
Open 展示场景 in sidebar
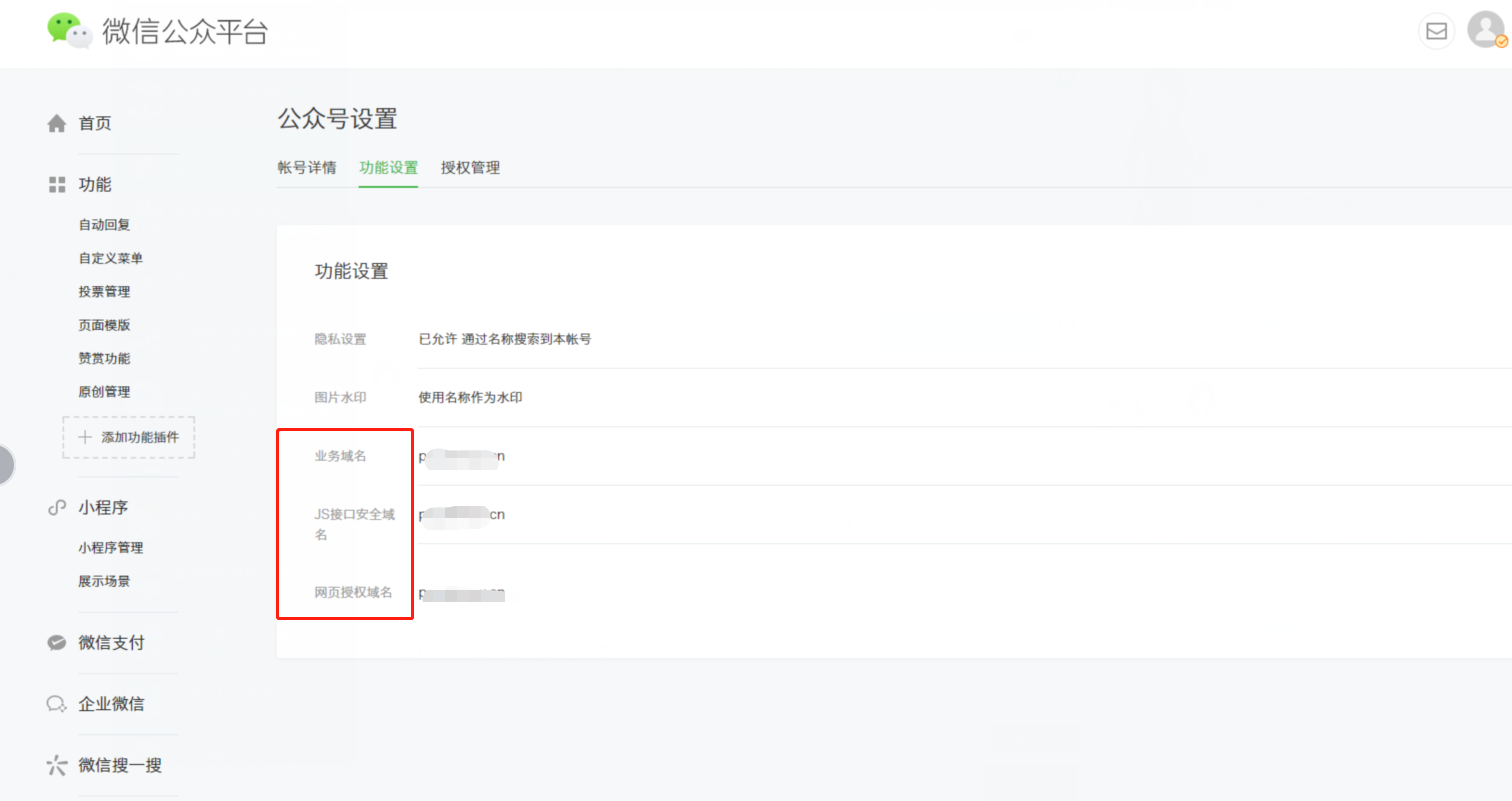pos(104,581)
